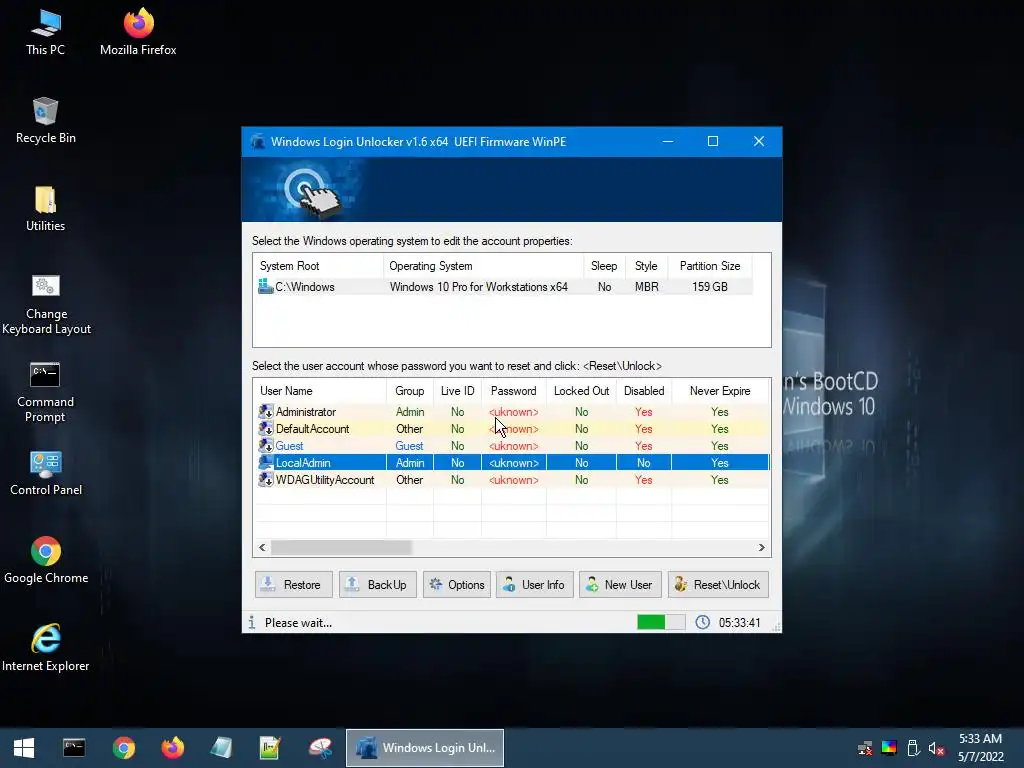The height and width of the screenshot is (768, 1024).
Task: Click the New User button
Action: tap(620, 584)
